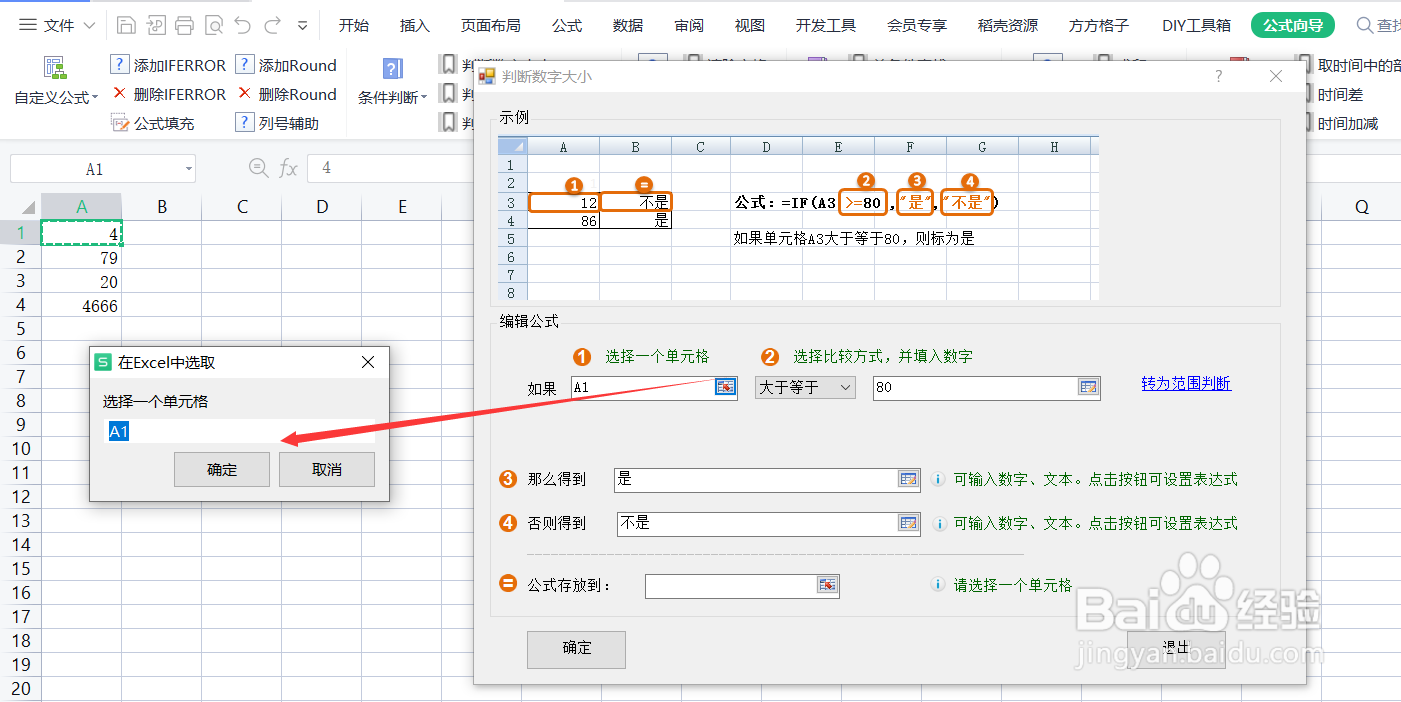This screenshot has height=702, width=1401.
Task: Open the 公式 ribbon tab
Action: [x=566, y=25]
